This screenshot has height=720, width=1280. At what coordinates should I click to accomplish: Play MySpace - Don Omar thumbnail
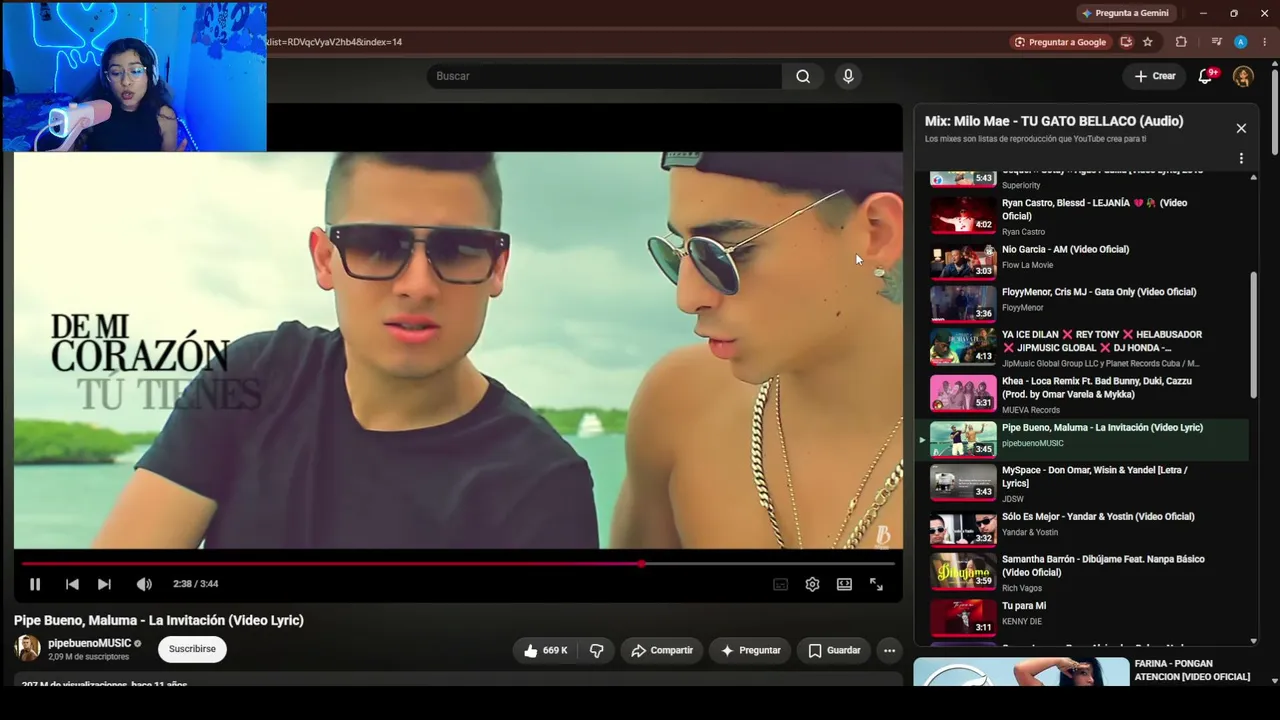(x=963, y=482)
